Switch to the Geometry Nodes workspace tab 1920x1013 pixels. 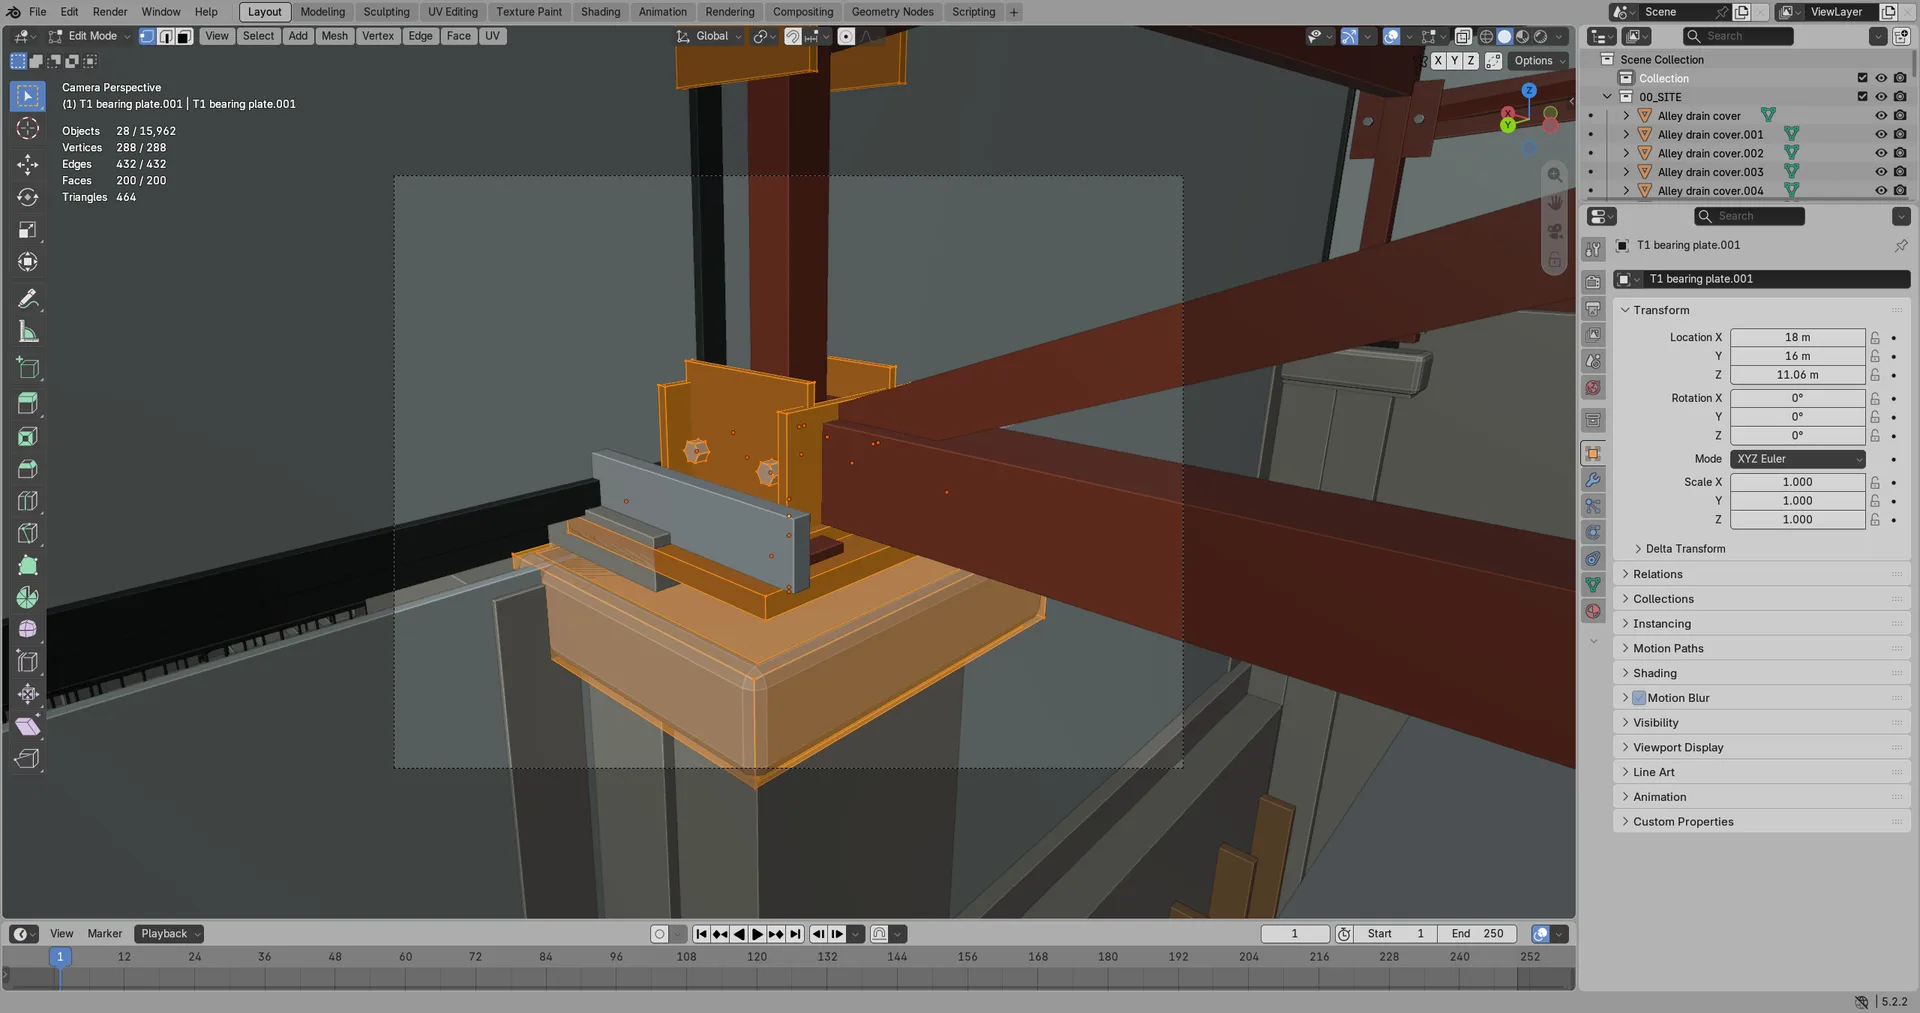click(892, 12)
